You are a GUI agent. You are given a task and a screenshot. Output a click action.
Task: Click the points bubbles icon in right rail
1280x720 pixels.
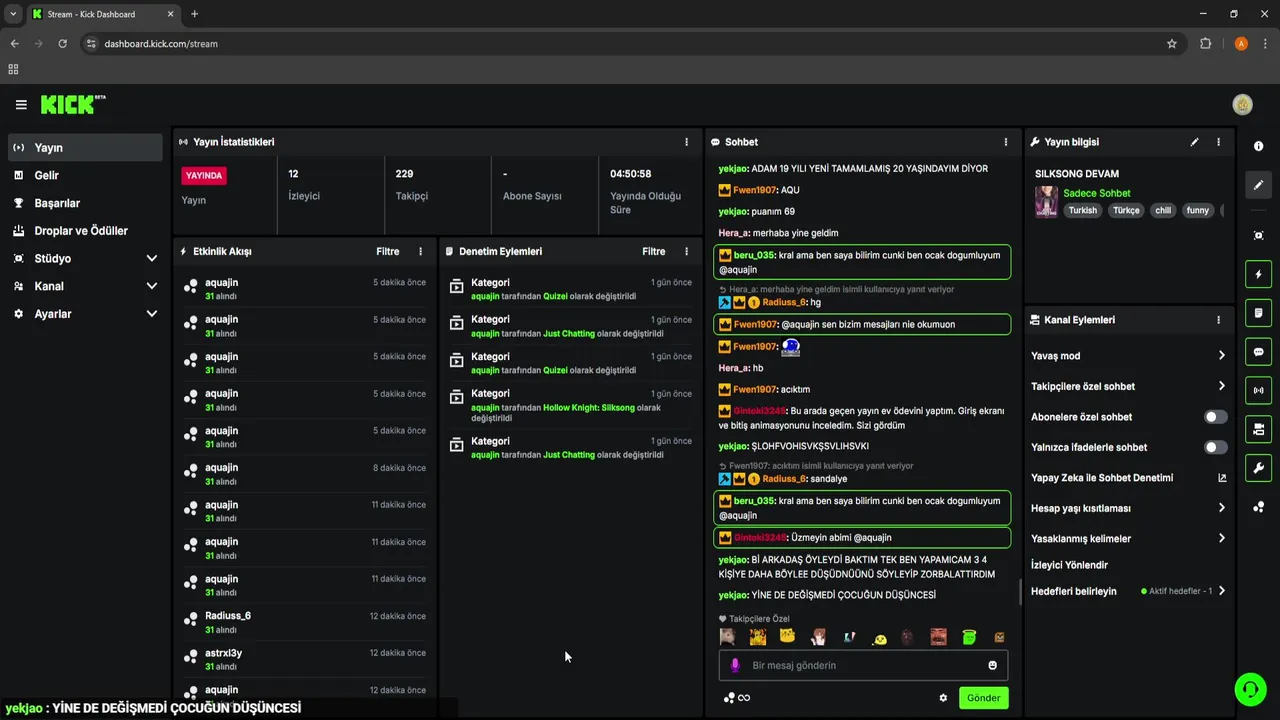pyautogui.click(x=1258, y=507)
